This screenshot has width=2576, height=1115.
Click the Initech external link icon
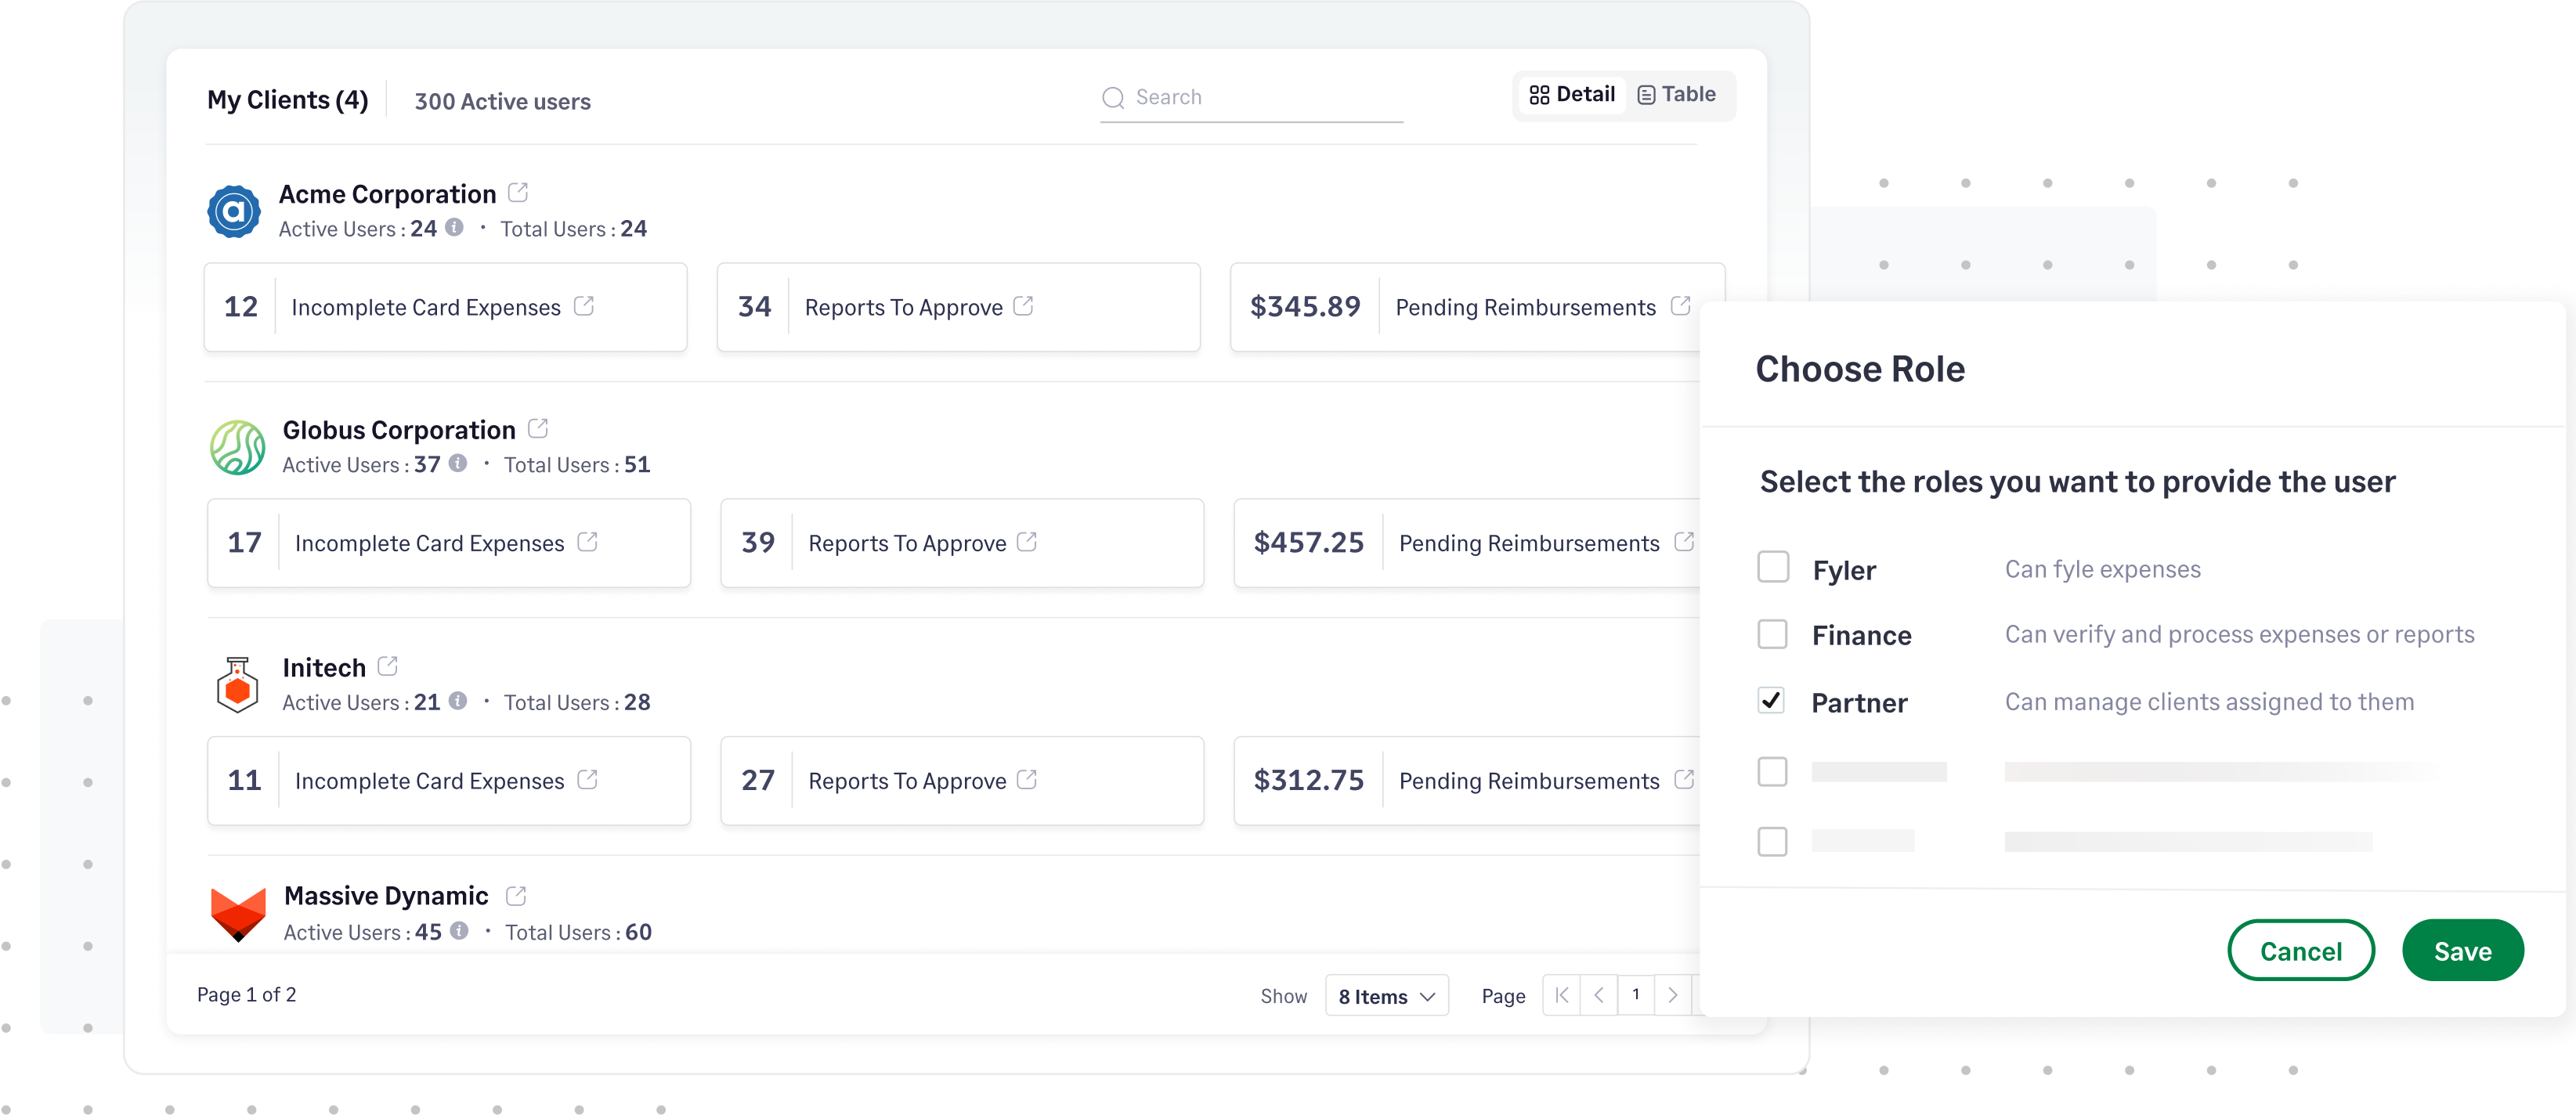[388, 666]
